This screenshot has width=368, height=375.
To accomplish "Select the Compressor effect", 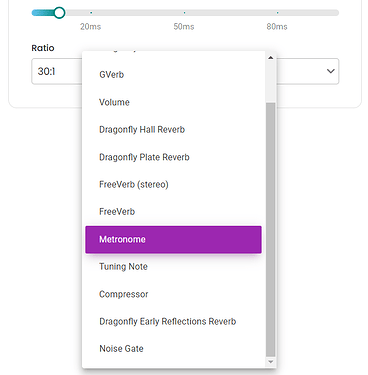I will (x=173, y=294).
